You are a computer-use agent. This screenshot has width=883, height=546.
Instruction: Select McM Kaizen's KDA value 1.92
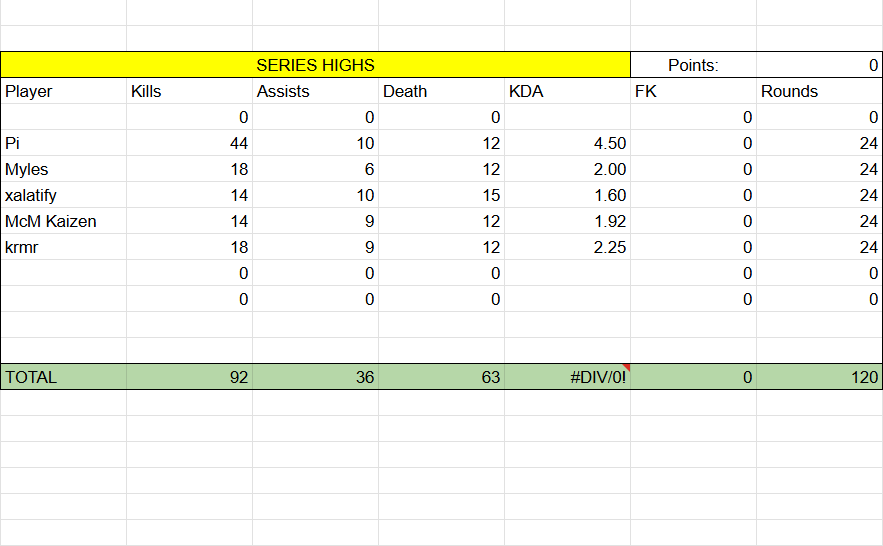(568, 221)
